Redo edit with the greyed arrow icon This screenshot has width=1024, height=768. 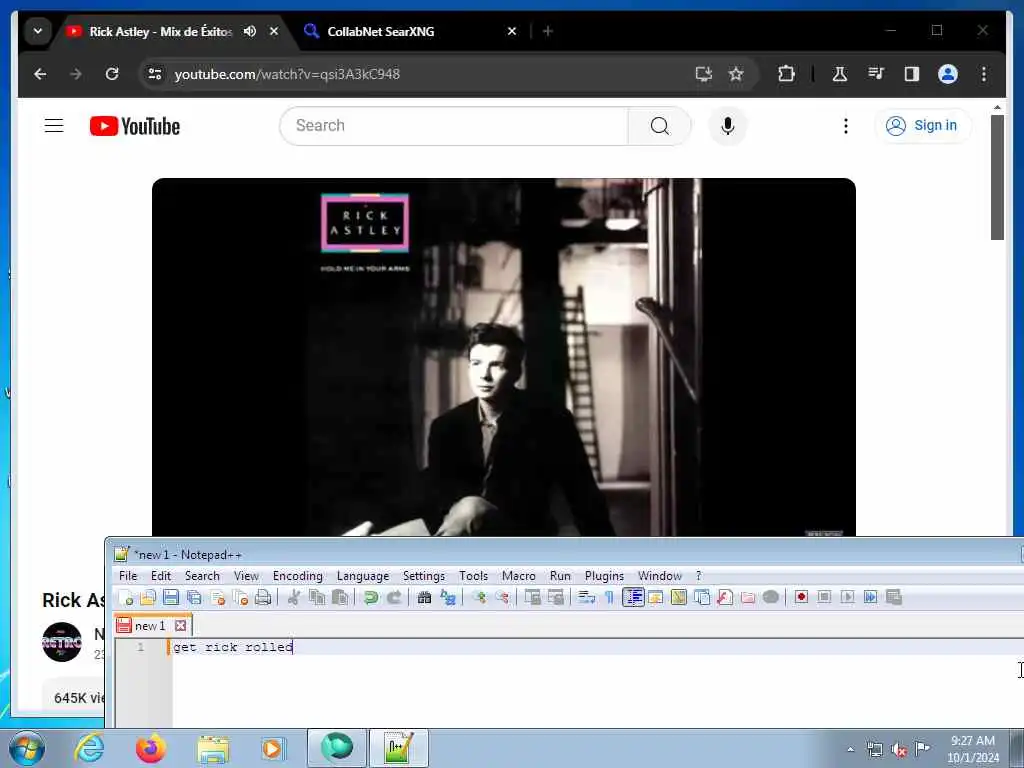coord(394,597)
